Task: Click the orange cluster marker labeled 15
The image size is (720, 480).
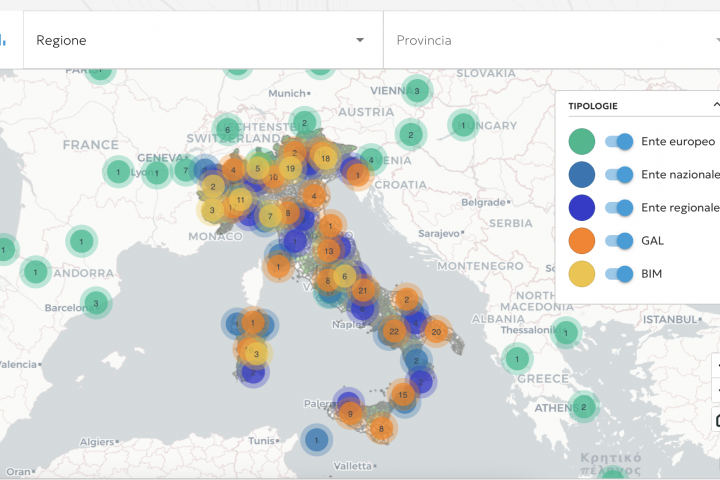Action: point(403,395)
